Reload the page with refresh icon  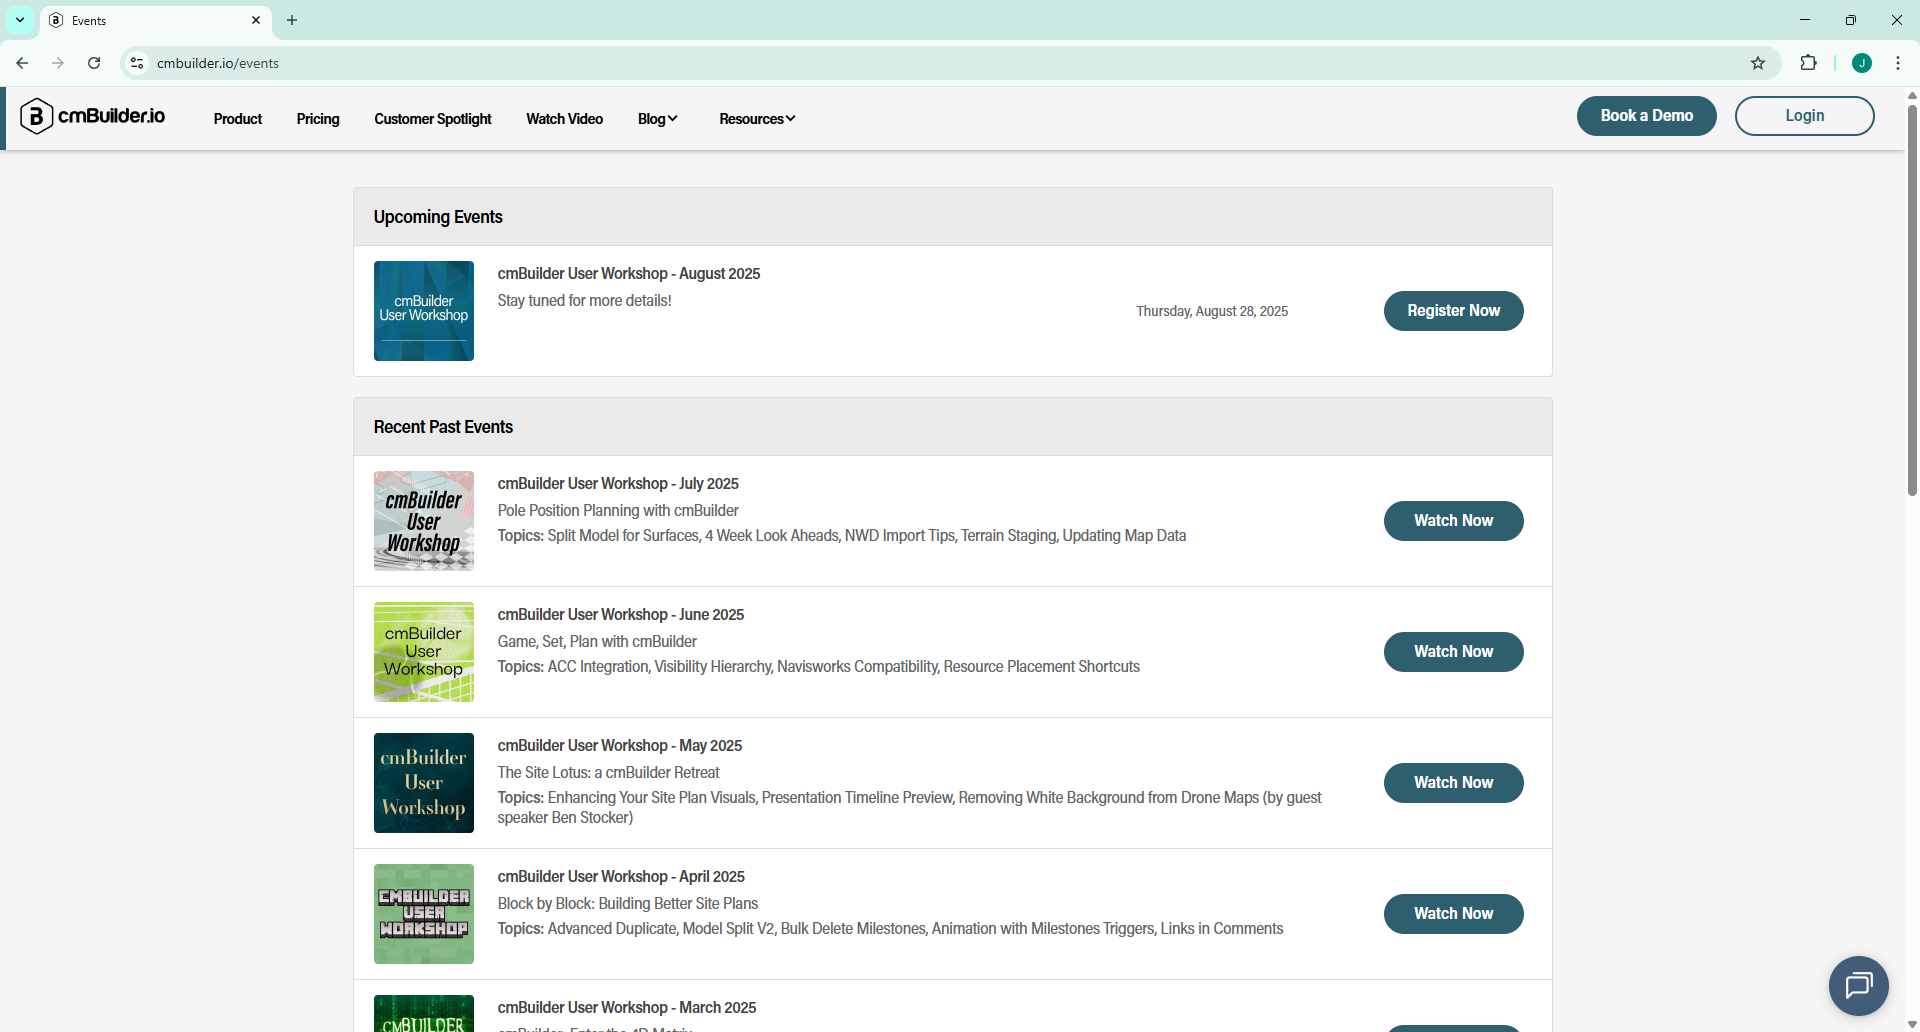point(94,63)
